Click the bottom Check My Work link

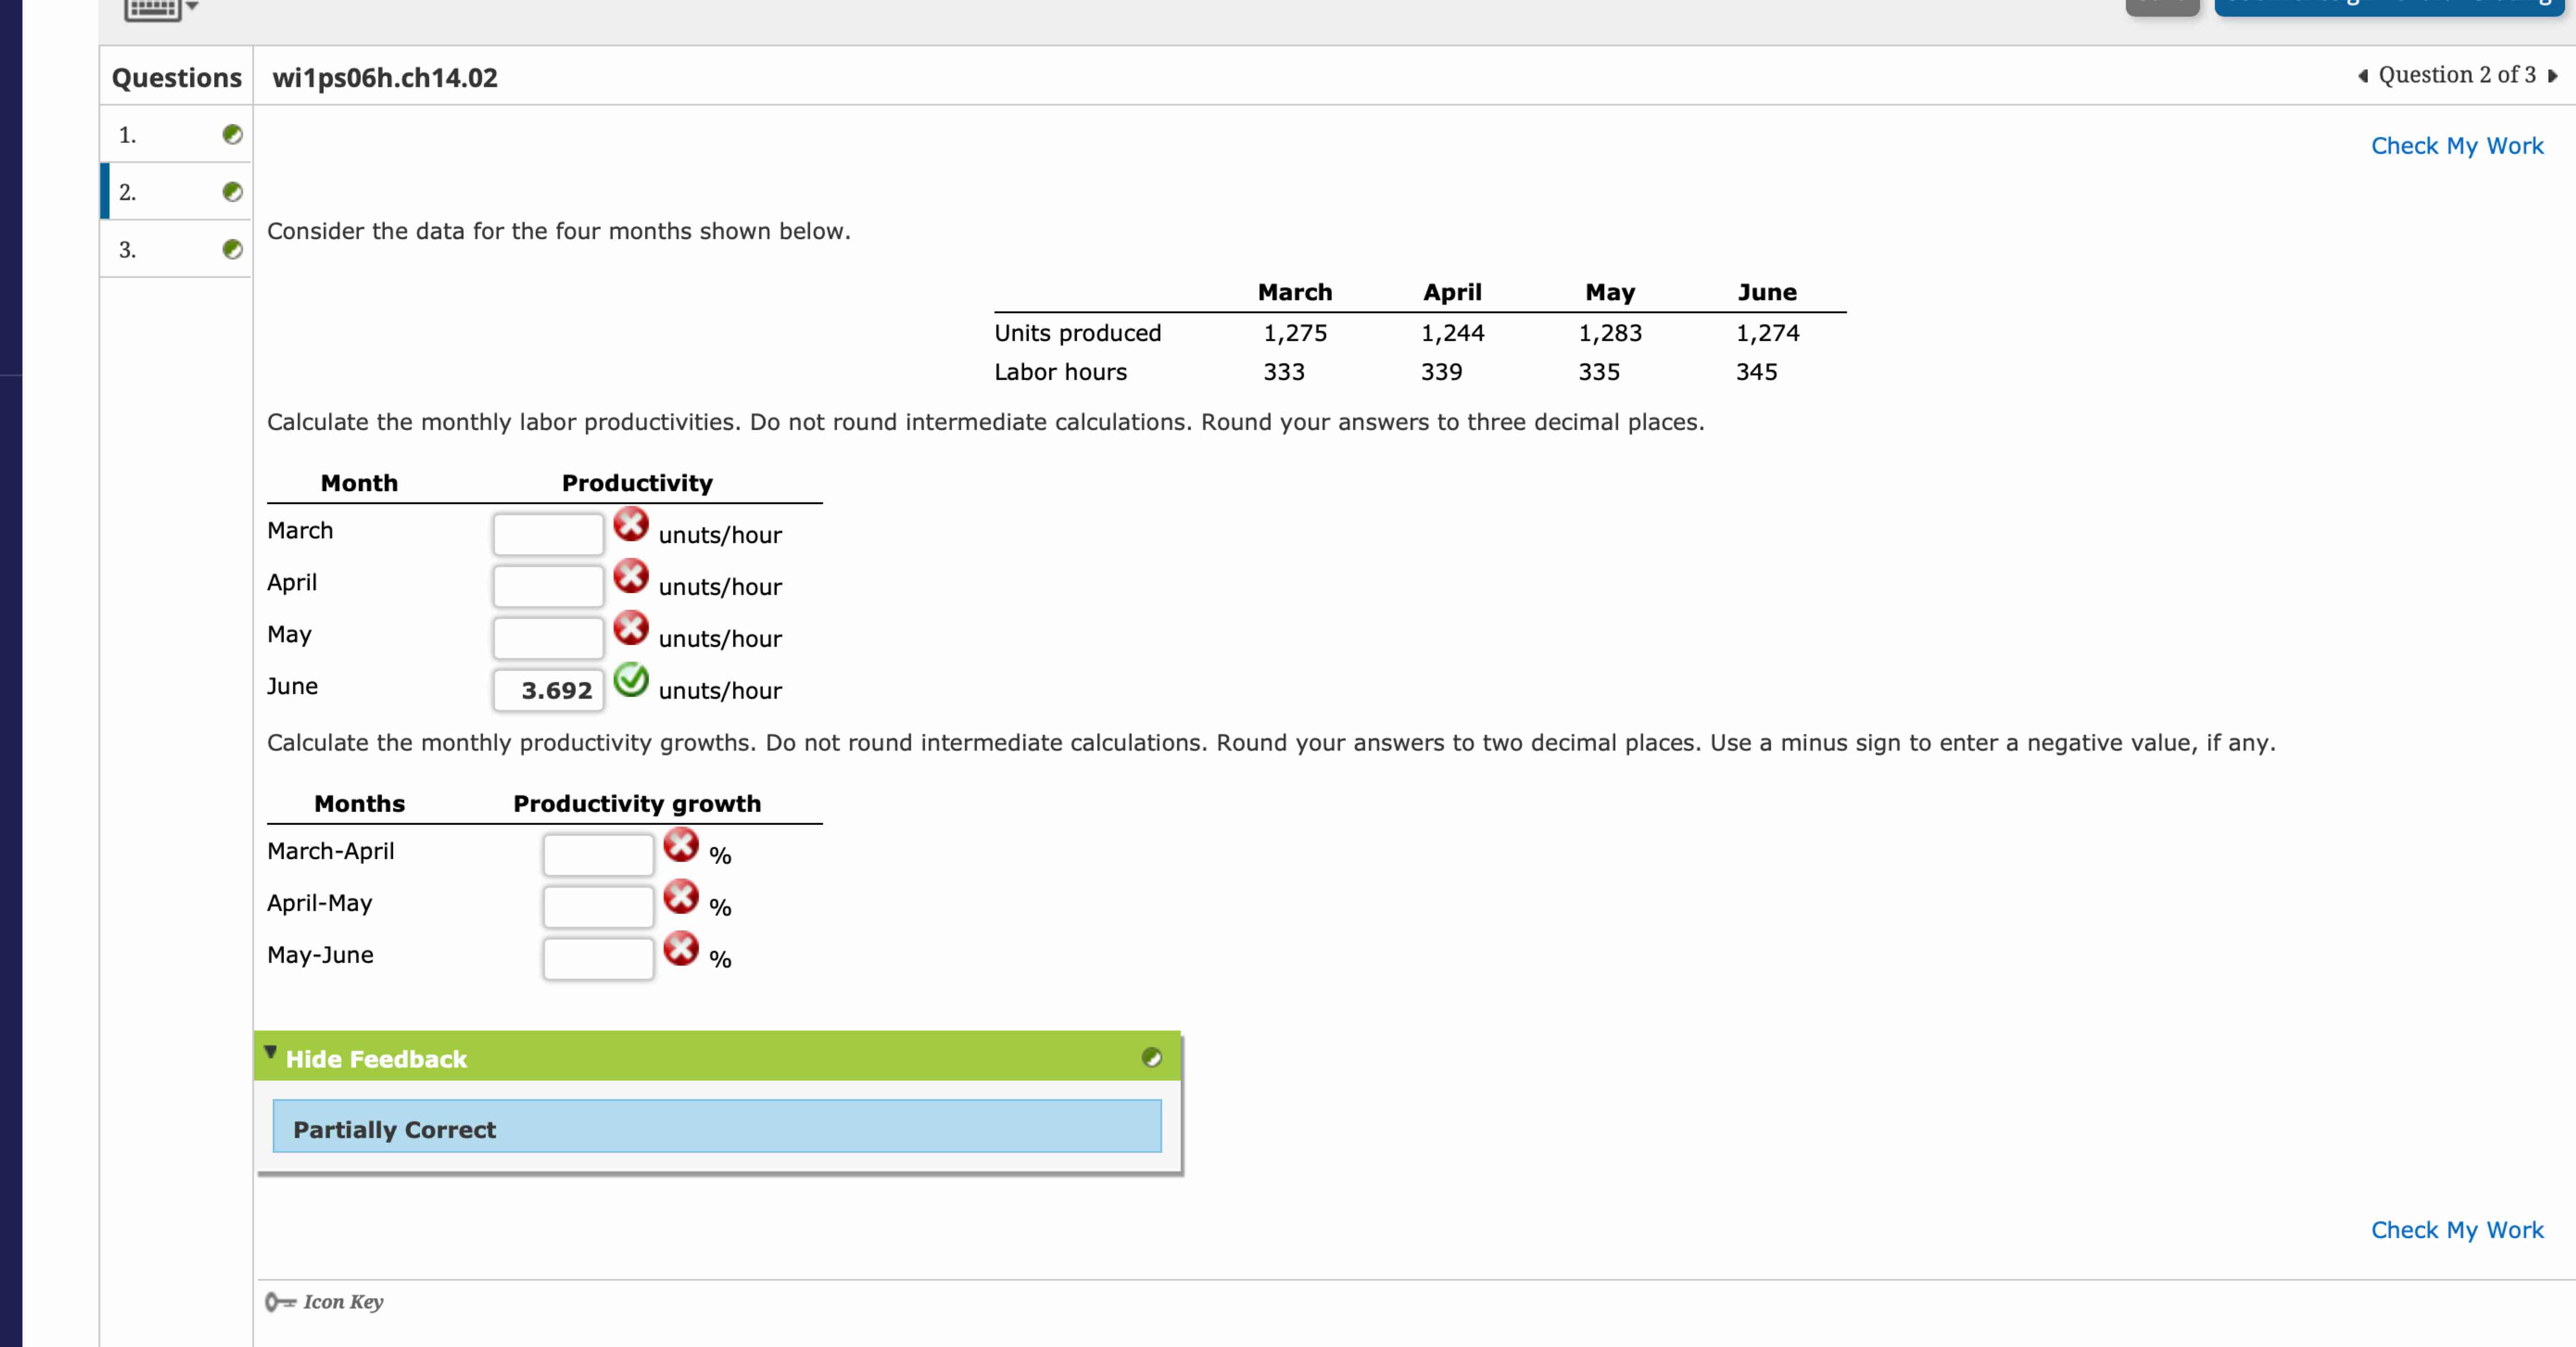[x=2456, y=1230]
